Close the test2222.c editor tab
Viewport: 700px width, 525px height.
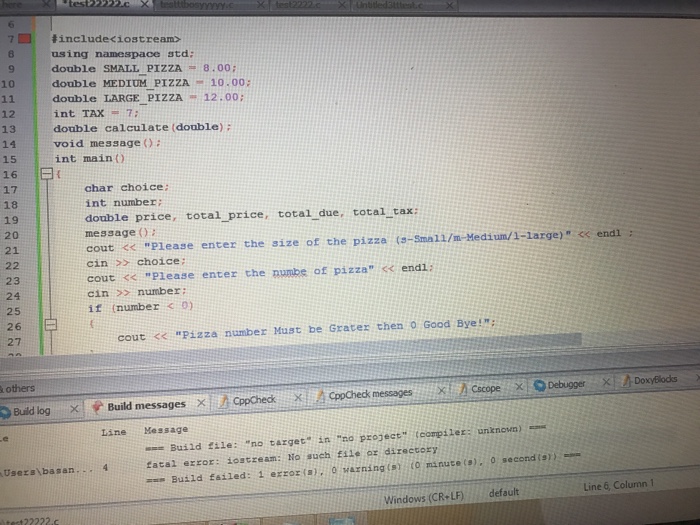(342, 5)
